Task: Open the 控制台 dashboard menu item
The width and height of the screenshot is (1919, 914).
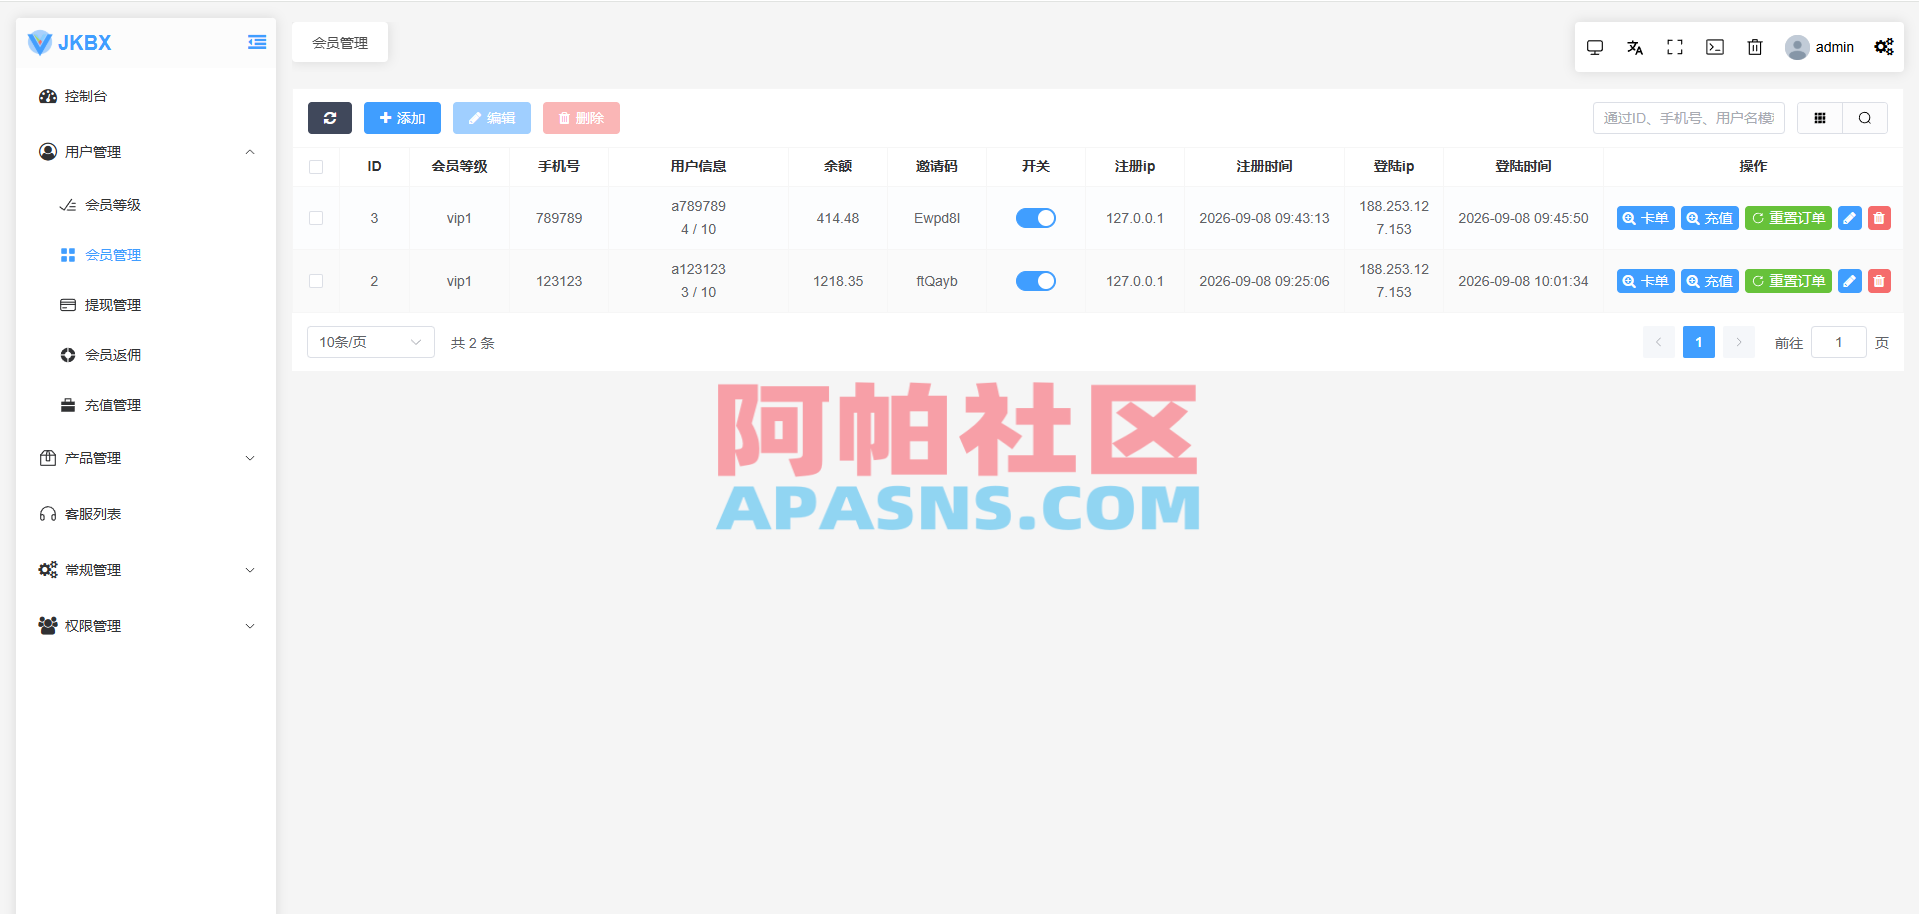Action: (146, 96)
